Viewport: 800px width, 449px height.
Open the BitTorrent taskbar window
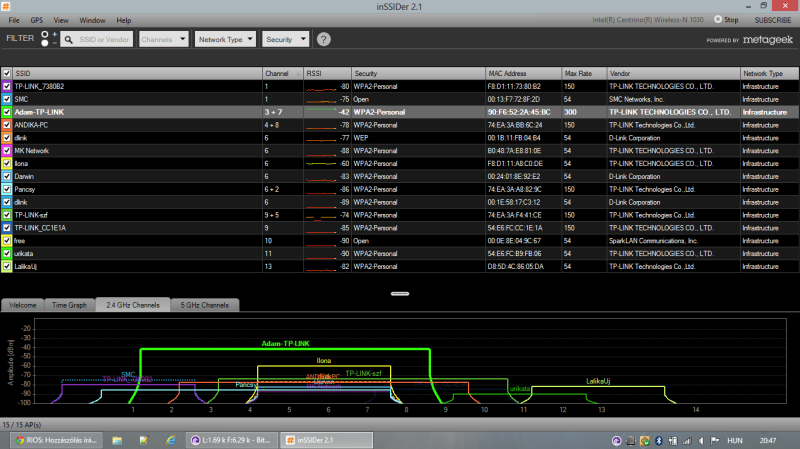click(x=231, y=440)
